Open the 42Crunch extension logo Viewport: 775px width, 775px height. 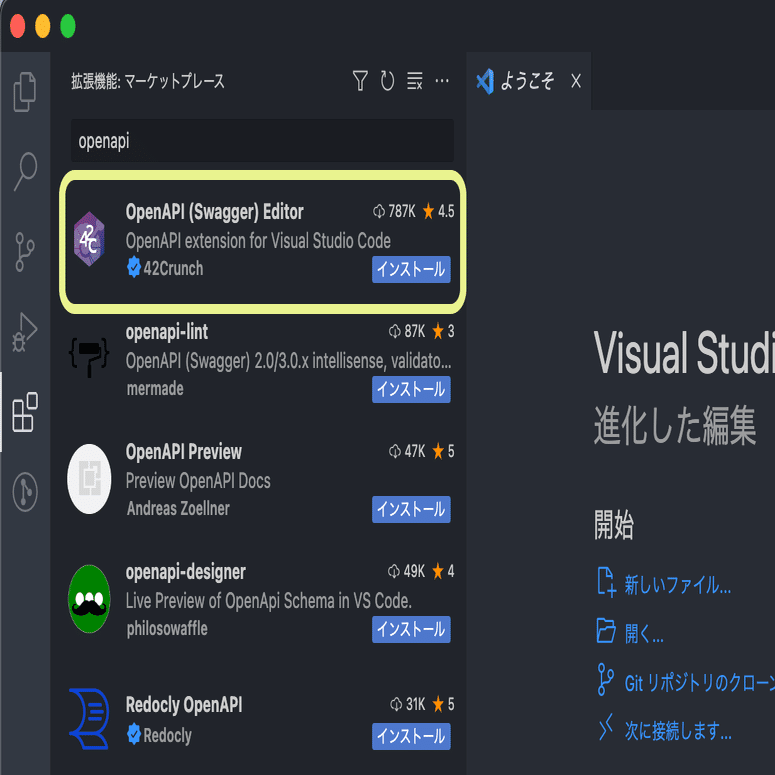(x=89, y=239)
